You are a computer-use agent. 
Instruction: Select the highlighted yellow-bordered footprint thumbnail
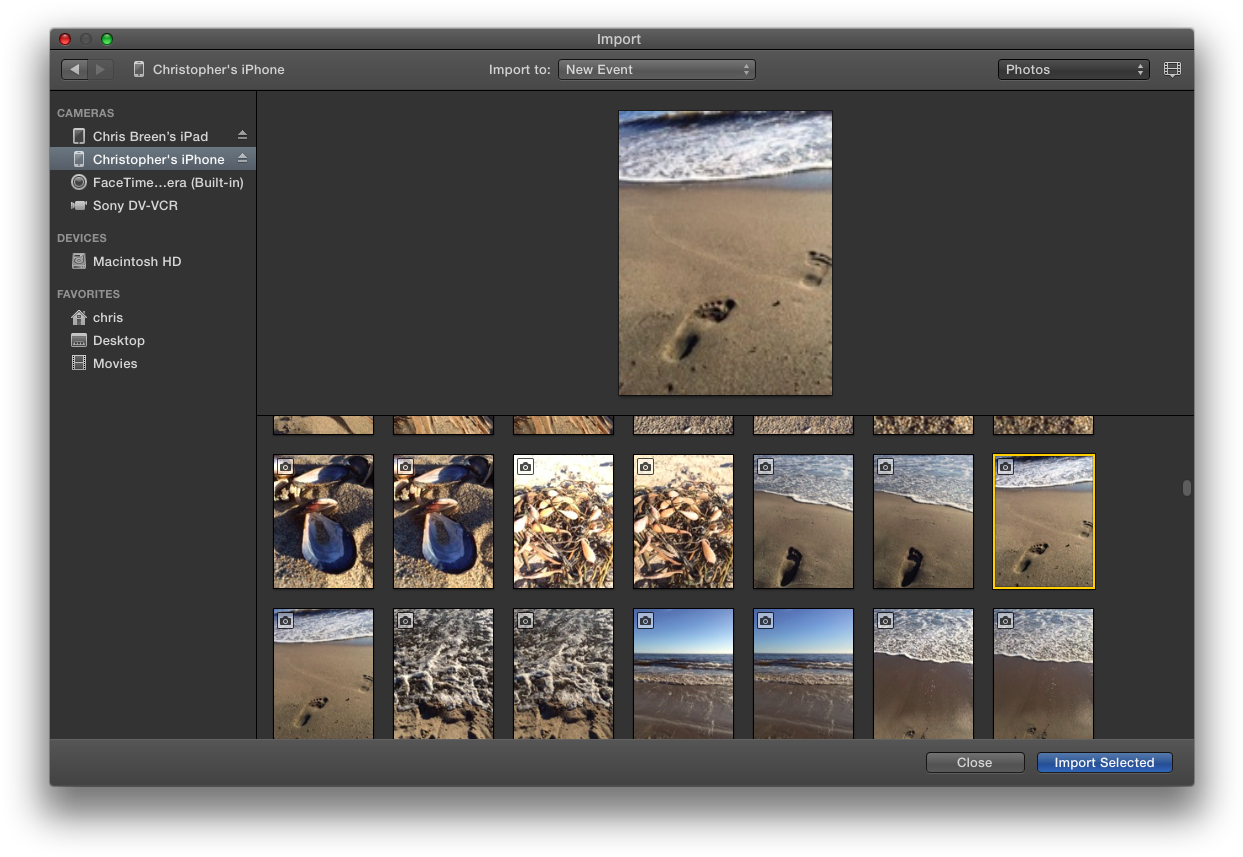(x=1043, y=522)
